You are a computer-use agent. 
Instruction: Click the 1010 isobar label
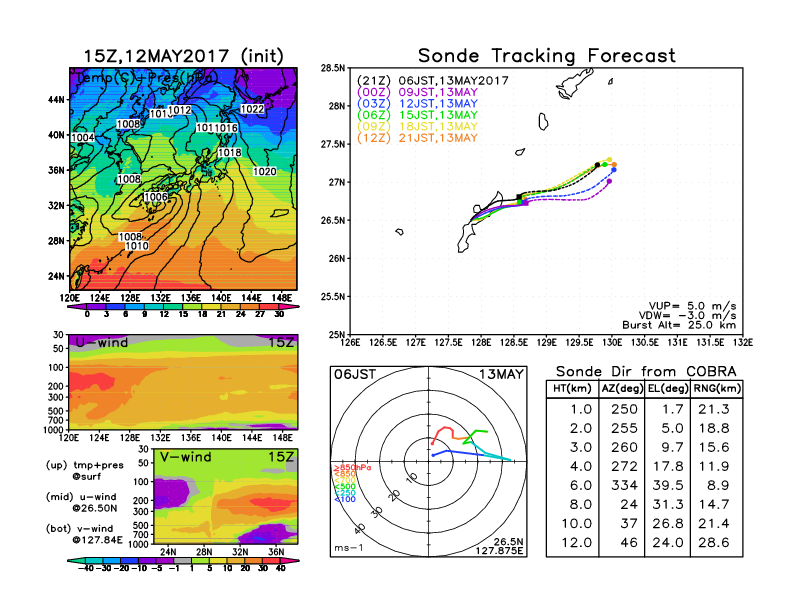click(137, 246)
